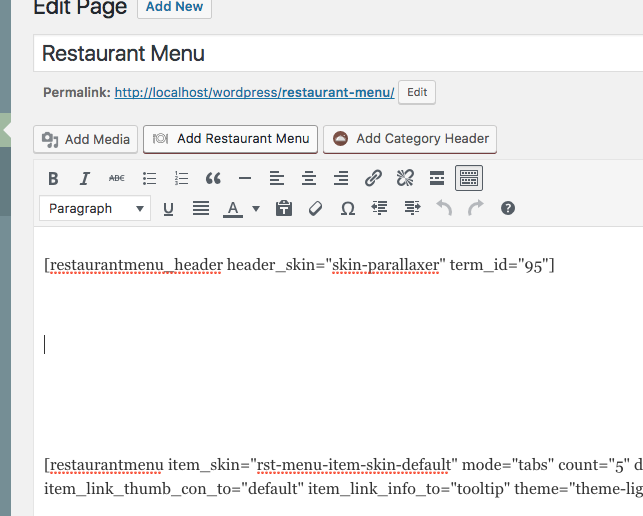
Task: Open the Paragraph format dropdown
Action: pyautogui.click(x=95, y=209)
